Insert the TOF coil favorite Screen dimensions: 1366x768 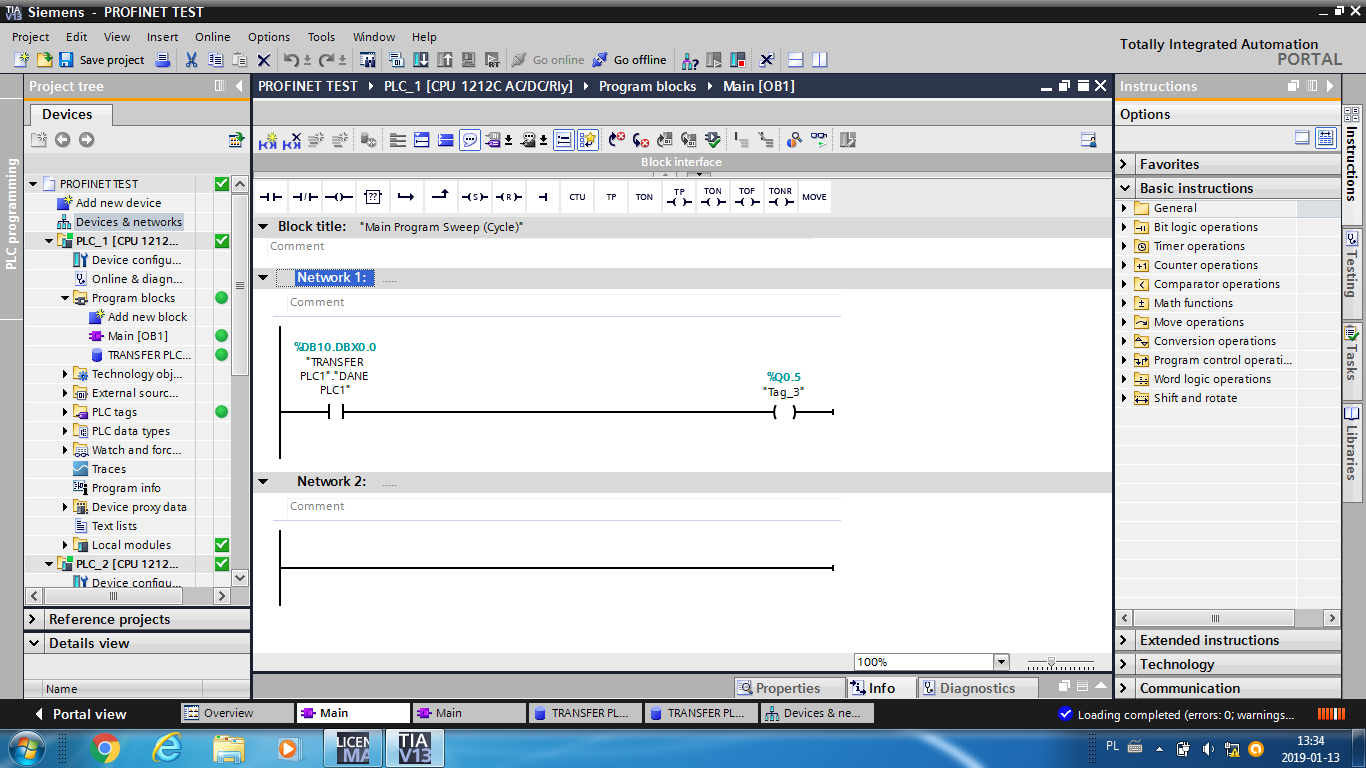[x=747, y=197]
